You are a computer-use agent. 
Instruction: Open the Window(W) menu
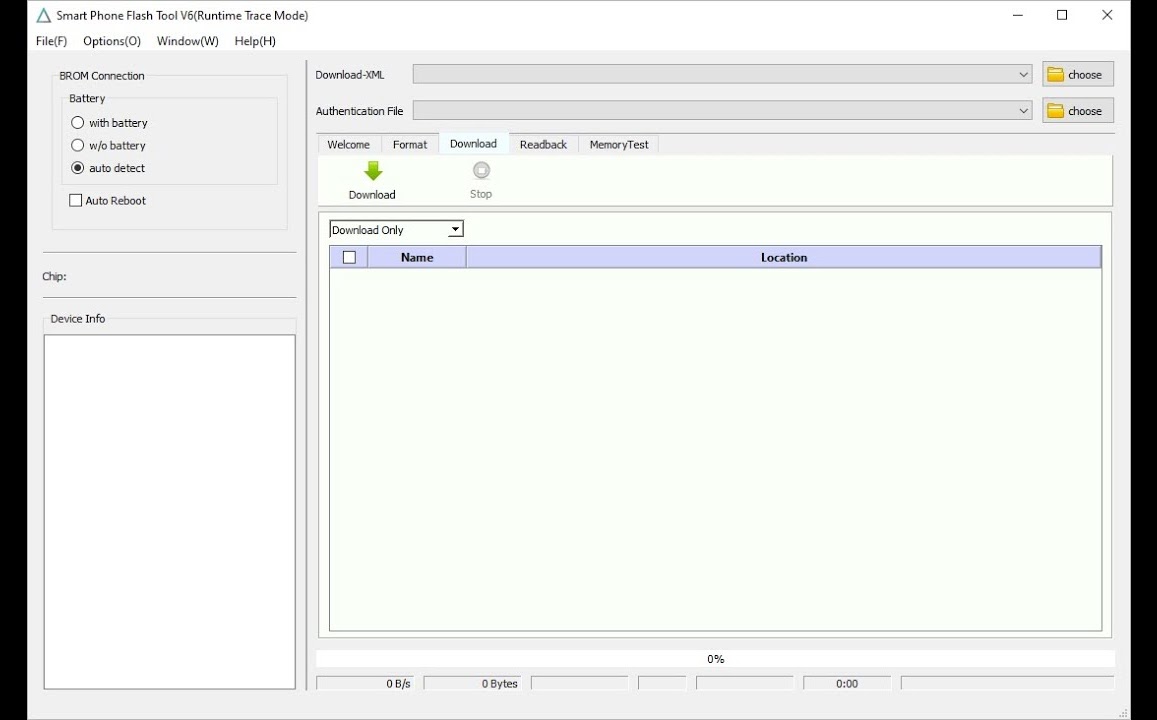click(x=187, y=41)
